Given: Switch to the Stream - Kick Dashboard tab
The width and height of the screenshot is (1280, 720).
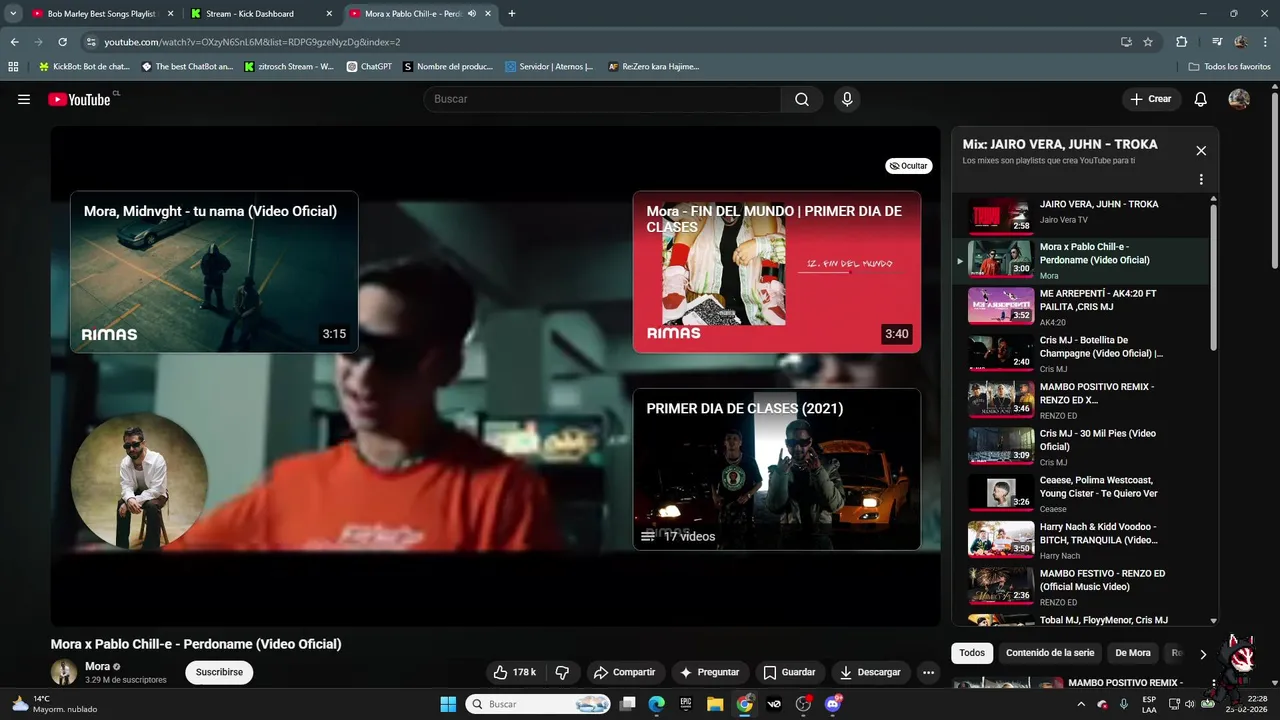Looking at the screenshot, I should coord(262,14).
